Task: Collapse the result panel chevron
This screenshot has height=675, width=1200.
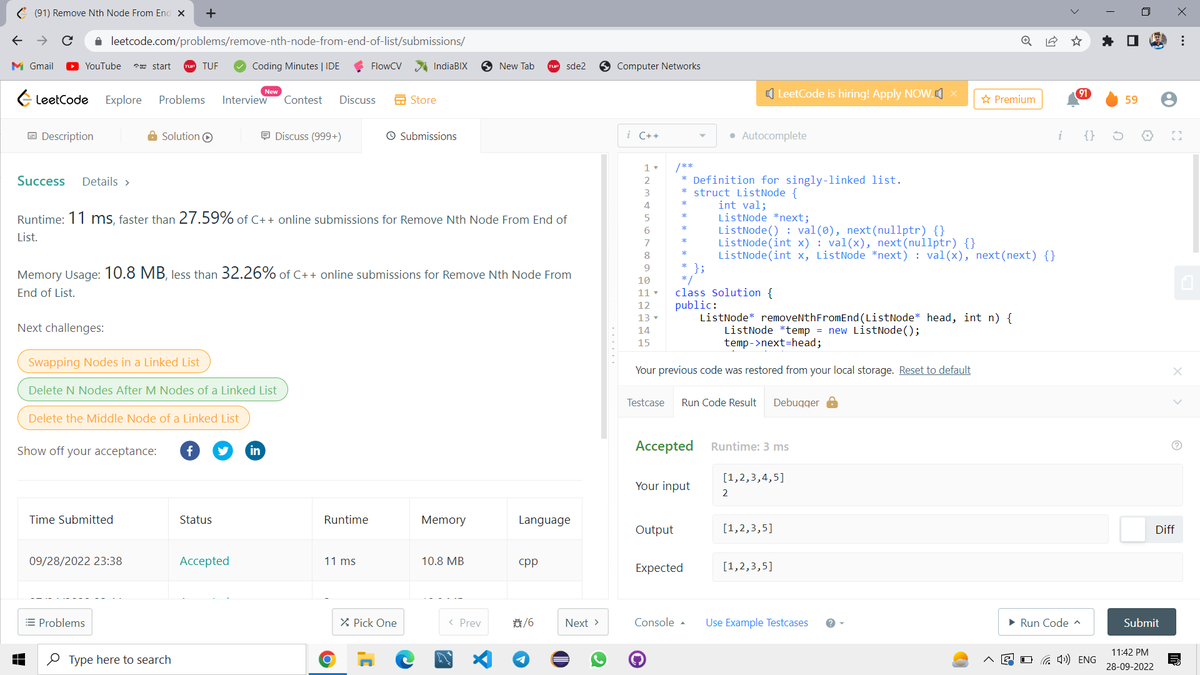Action: point(1178,402)
